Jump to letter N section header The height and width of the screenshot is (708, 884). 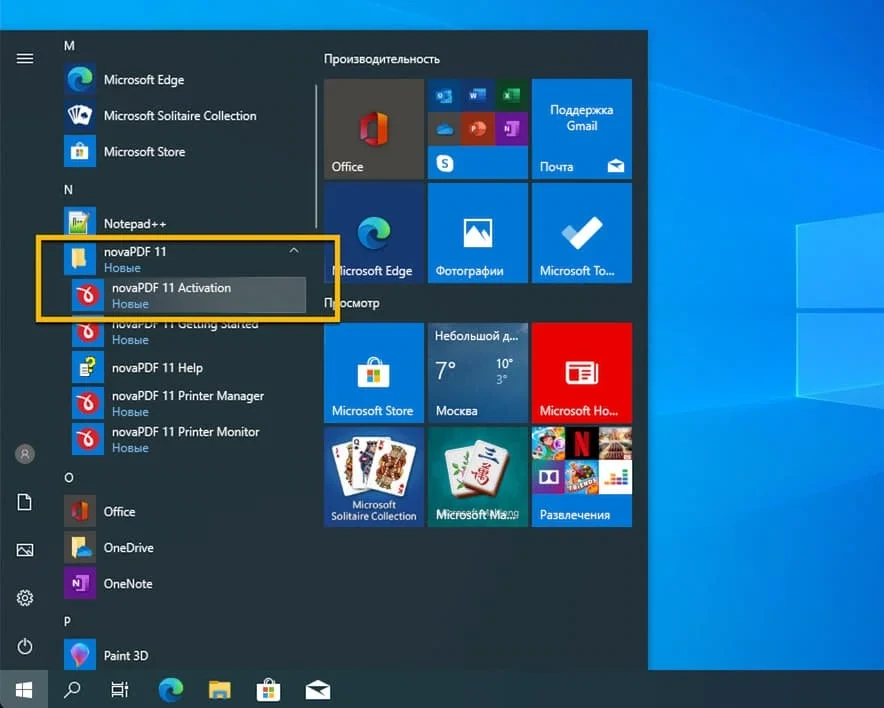tap(68, 189)
